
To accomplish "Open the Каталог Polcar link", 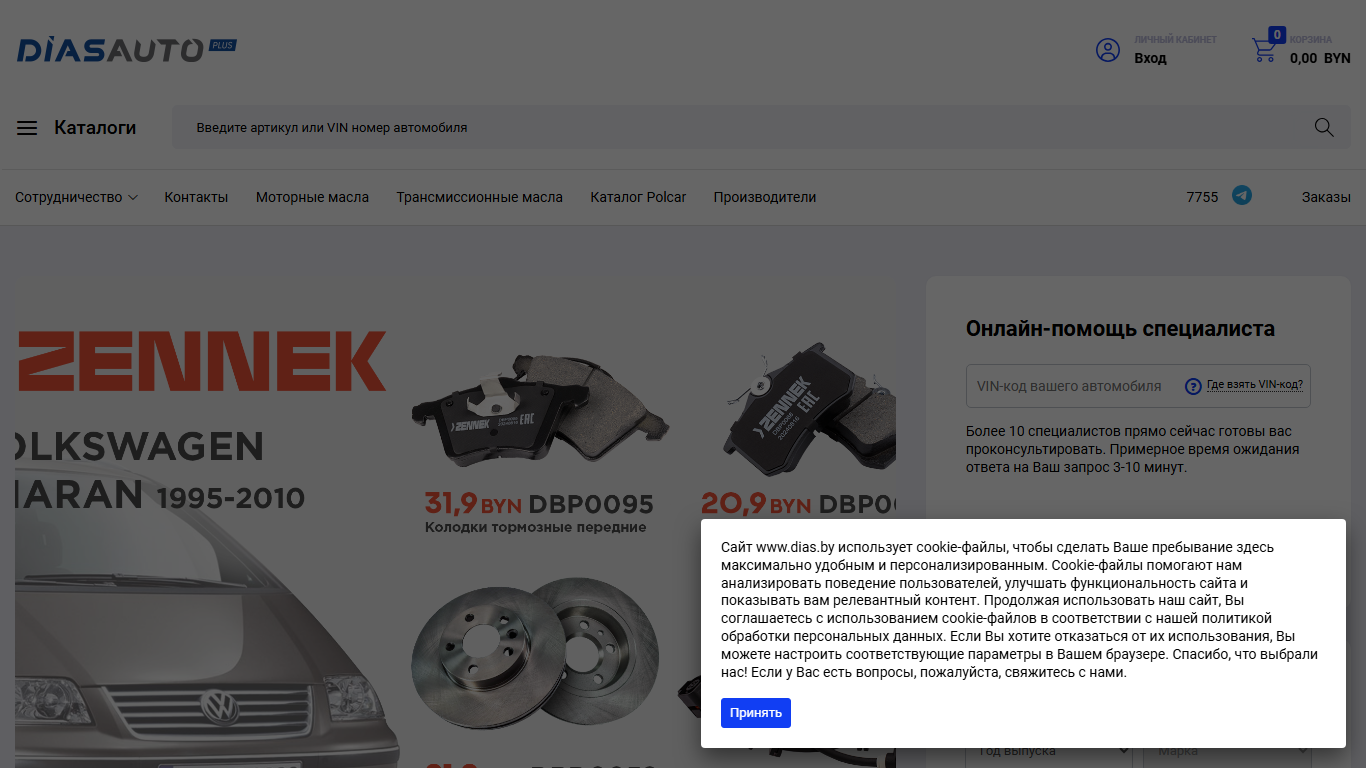I will [x=638, y=197].
